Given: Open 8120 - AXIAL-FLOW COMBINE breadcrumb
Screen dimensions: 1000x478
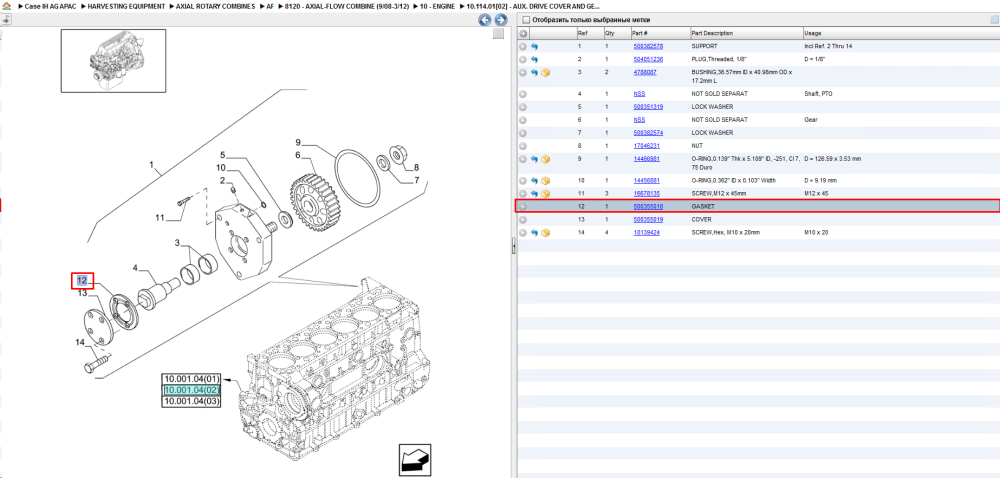Looking at the screenshot, I should [346, 6].
